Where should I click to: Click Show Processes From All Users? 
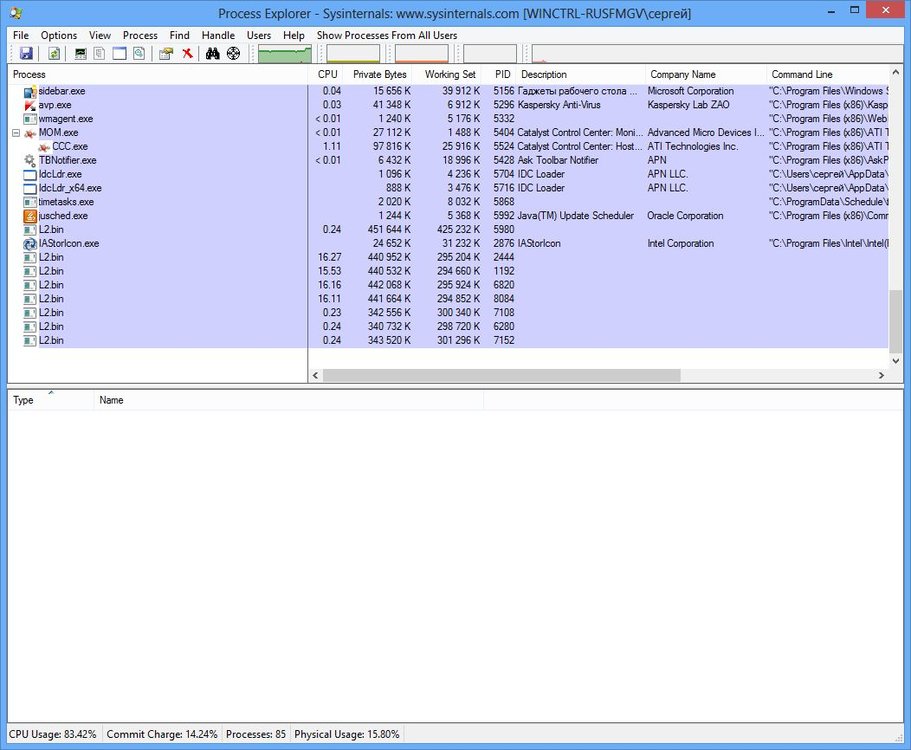point(387,35)
